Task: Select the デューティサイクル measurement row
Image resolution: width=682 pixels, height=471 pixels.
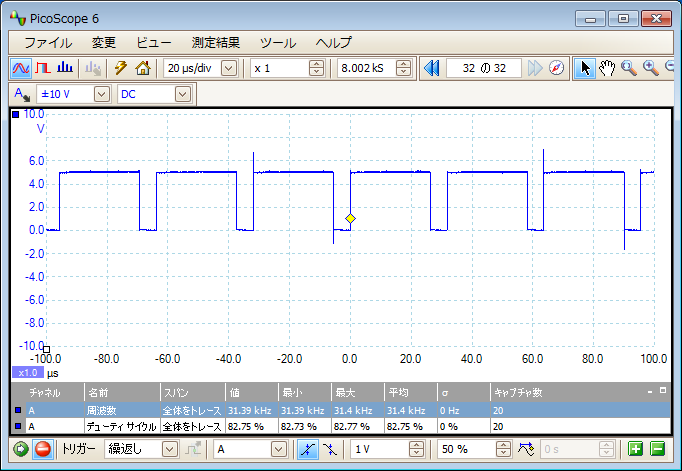Action: (340, 427)
